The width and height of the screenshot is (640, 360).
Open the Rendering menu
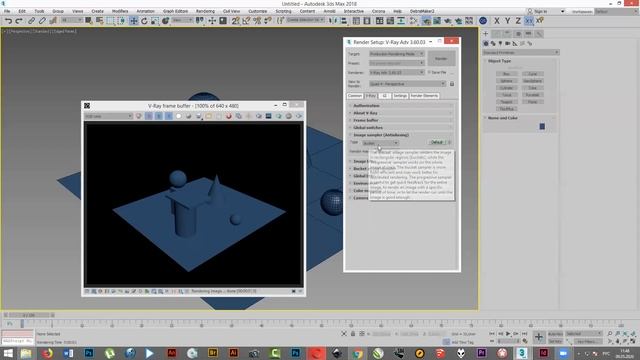(205, 11)
